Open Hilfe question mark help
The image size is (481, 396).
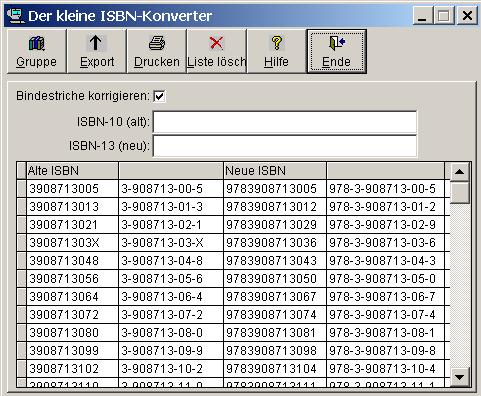[x=276, y=51]
